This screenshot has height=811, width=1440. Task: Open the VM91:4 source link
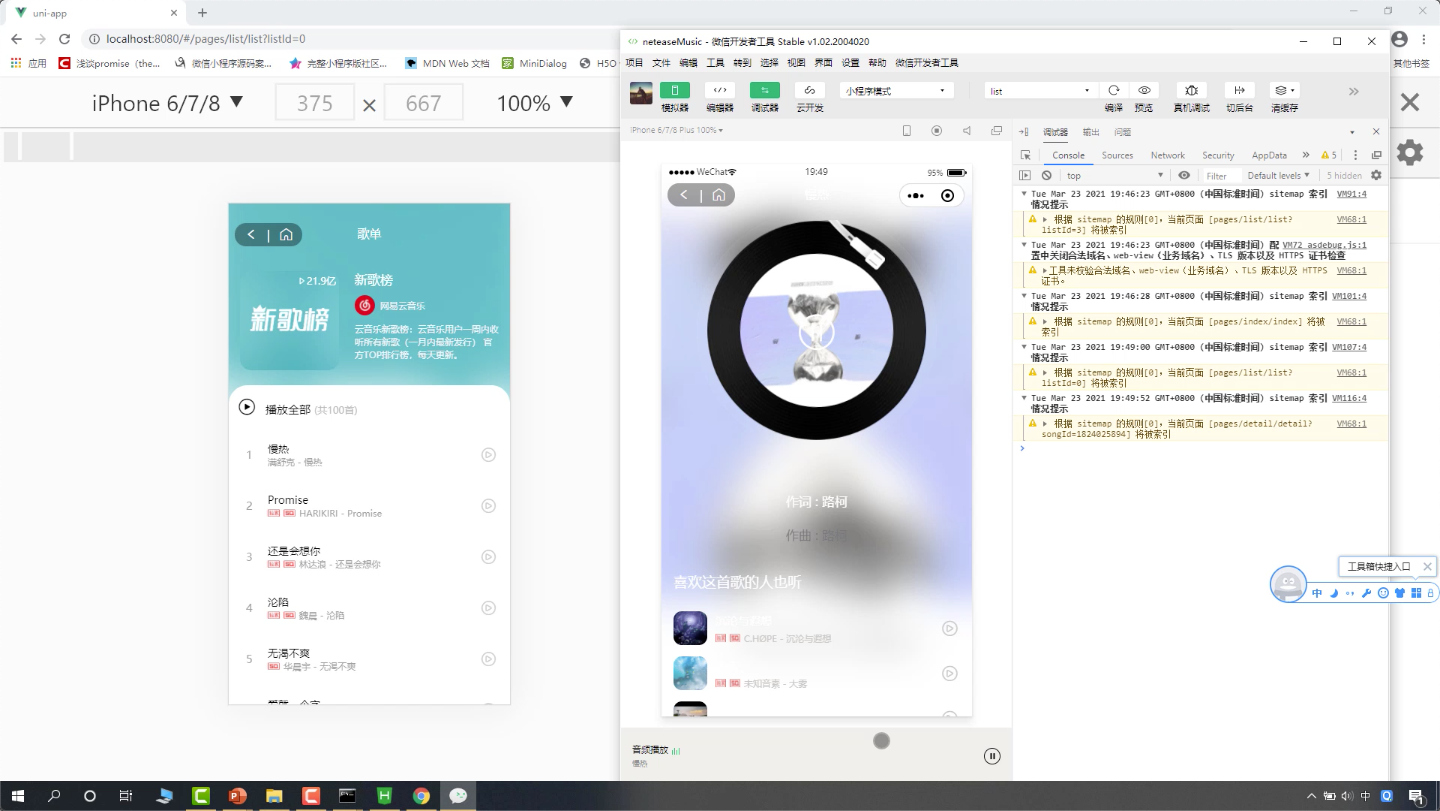point(1351,194)
